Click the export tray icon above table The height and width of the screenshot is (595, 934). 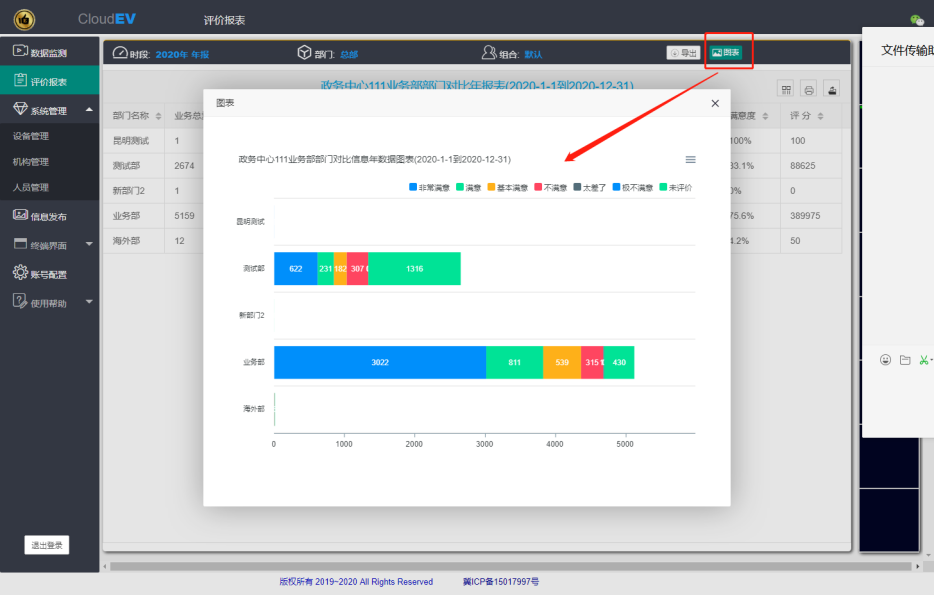tap(832, 89)
